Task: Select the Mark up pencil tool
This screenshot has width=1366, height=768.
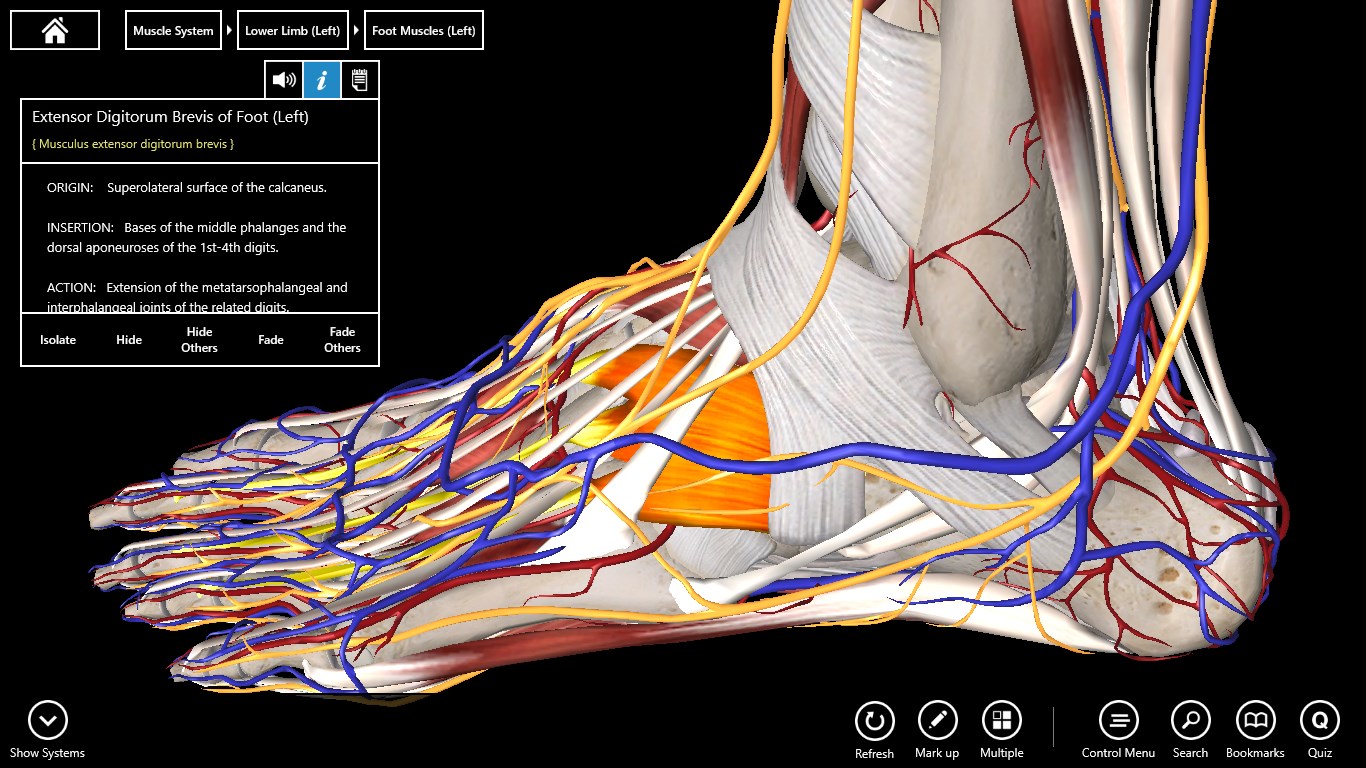Action: click(x=937, y=719)
